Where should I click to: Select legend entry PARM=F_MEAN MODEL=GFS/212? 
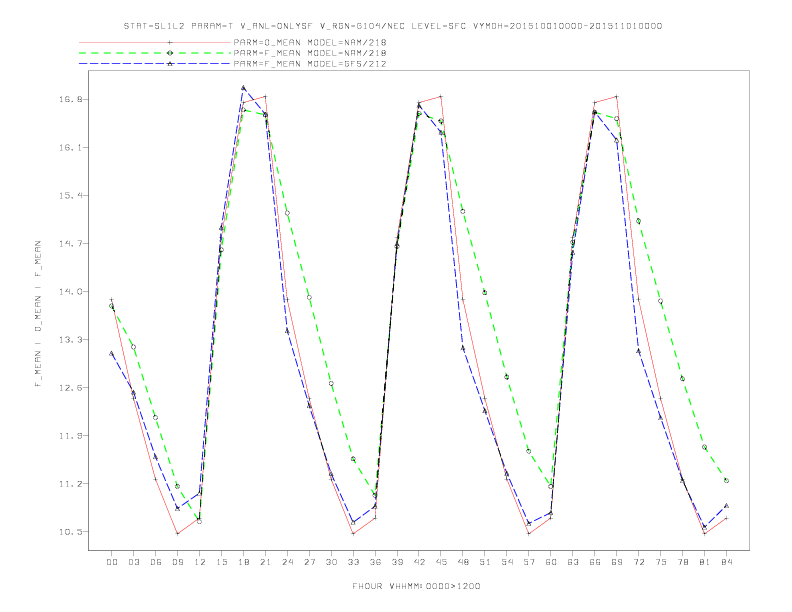(x=310, y=64)
